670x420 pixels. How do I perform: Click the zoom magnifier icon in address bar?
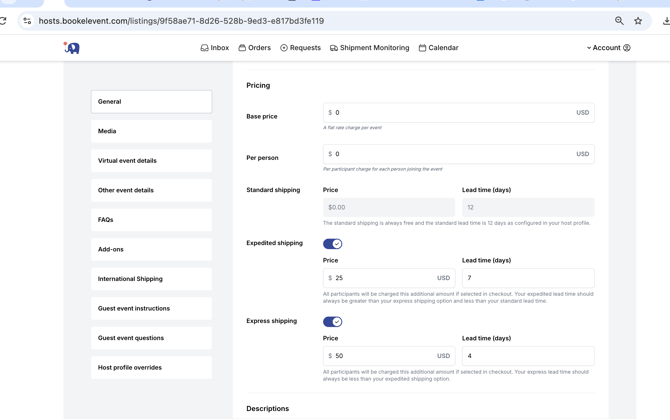[x=619, y=21]
